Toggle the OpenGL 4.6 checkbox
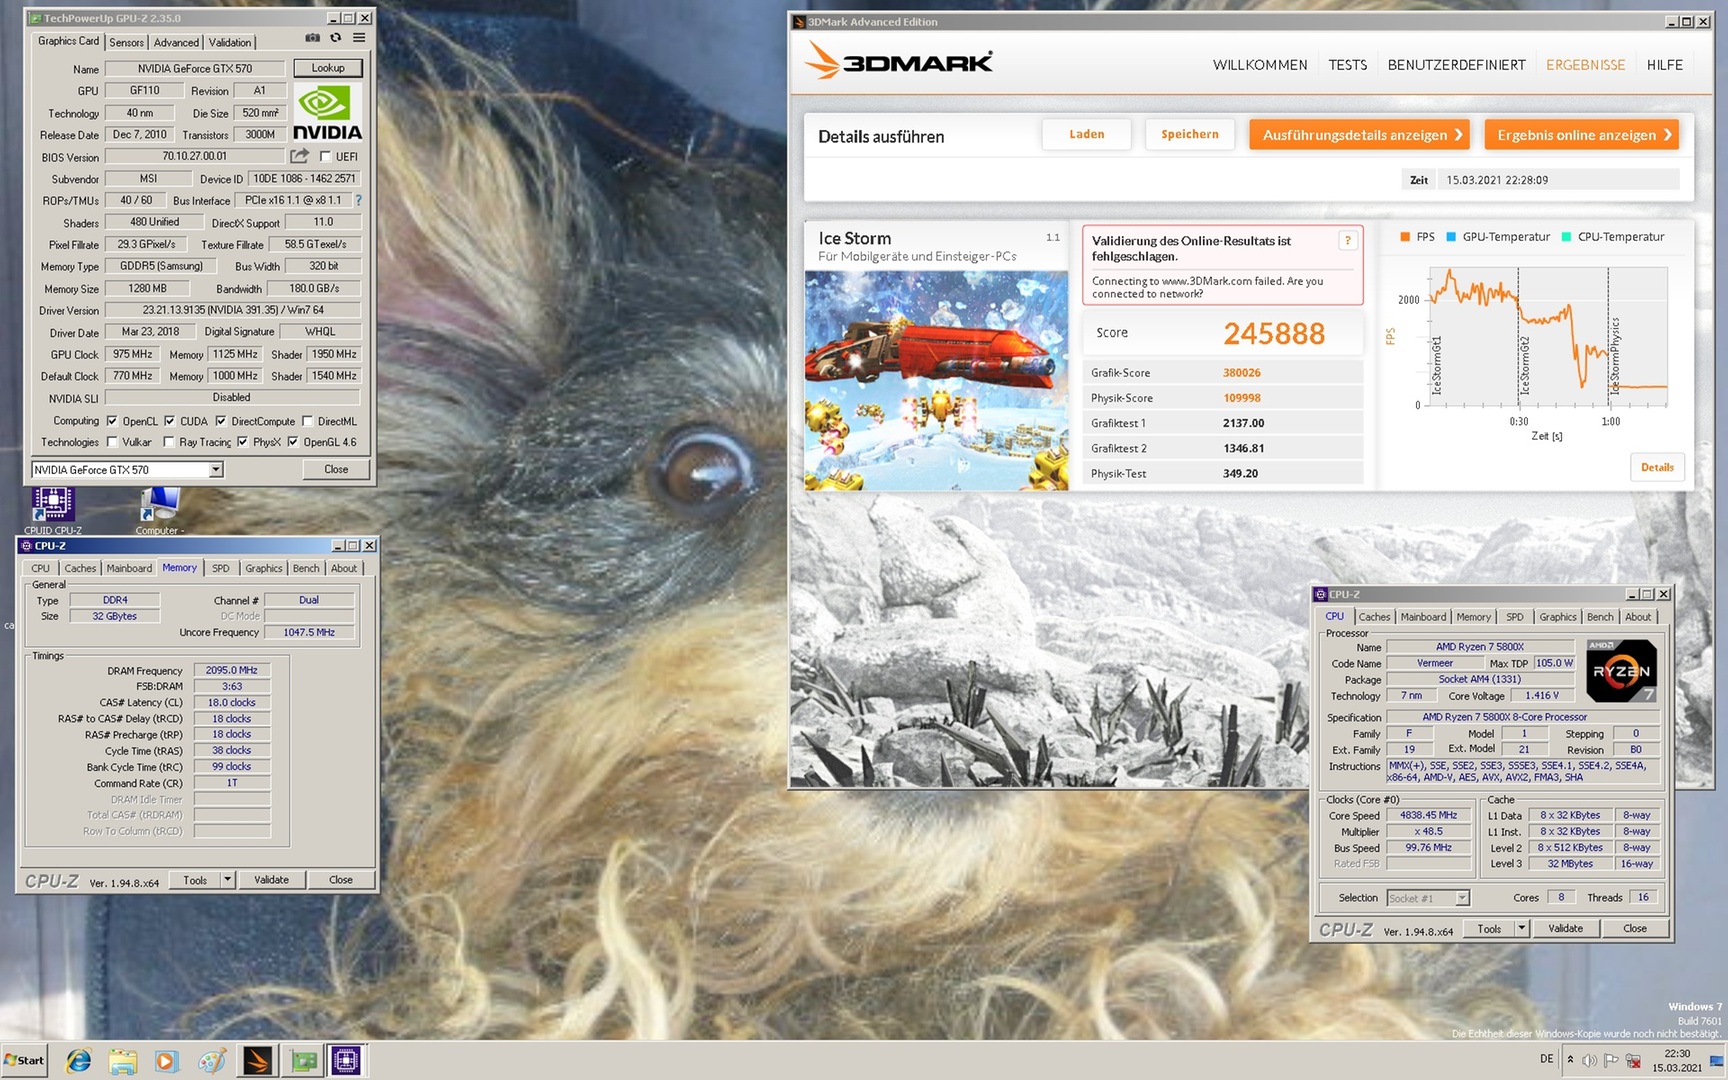Image resolution: width=1728 pixels, height=1080 pixels. [x=293, y=442]
